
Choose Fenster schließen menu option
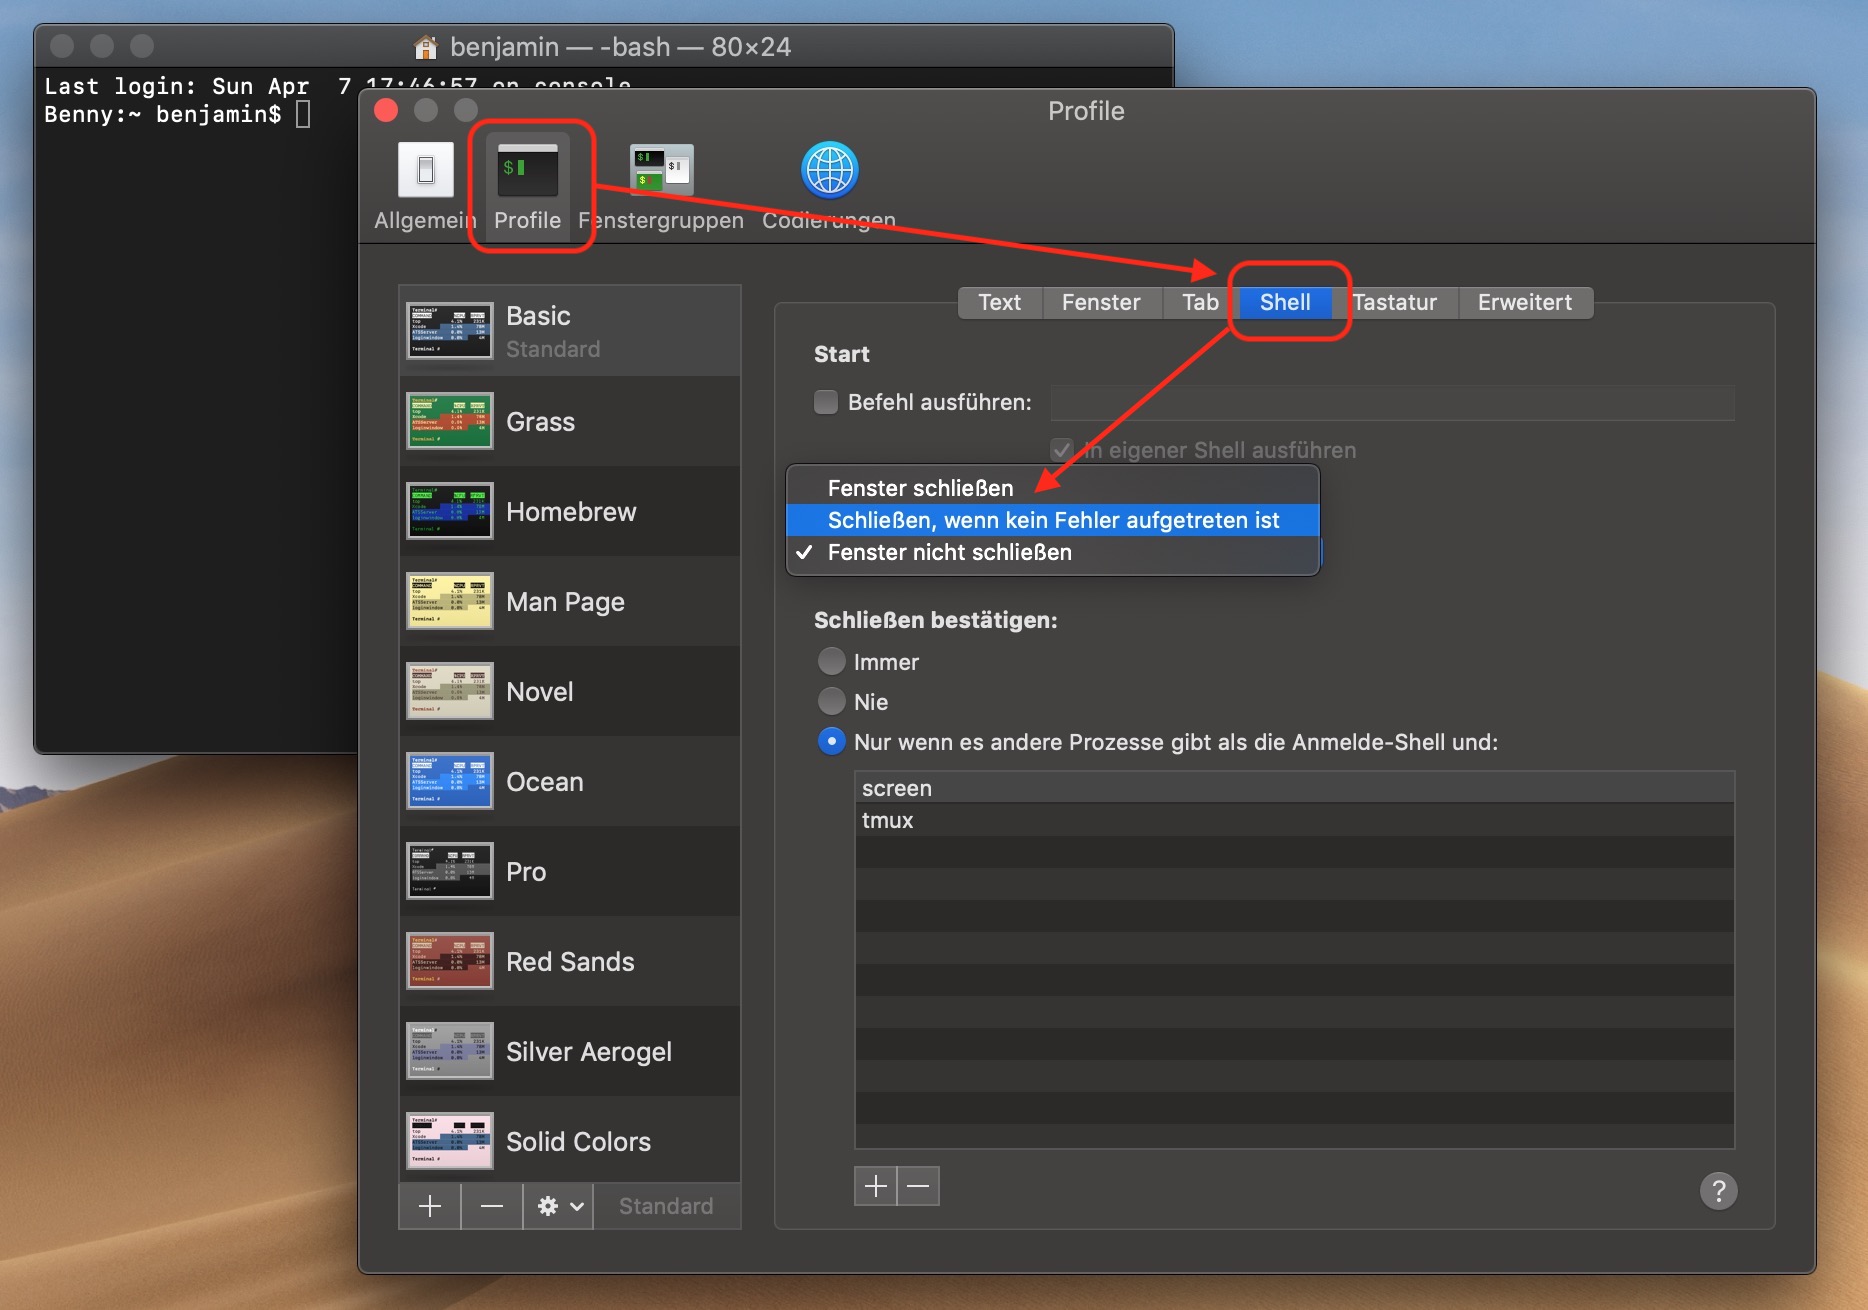point(1053,488)
